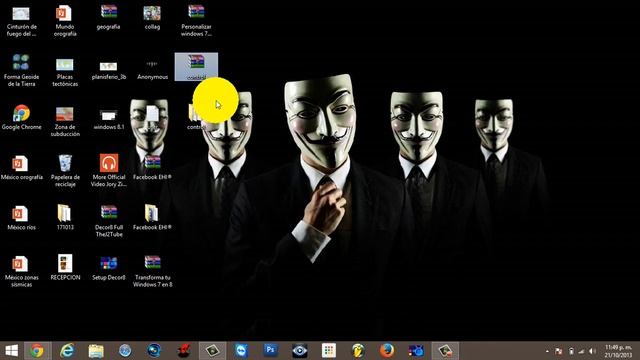This screenshot has height=360, width=640.
Task: Open the Action Center flag tray icon
Action: point(559,351)
